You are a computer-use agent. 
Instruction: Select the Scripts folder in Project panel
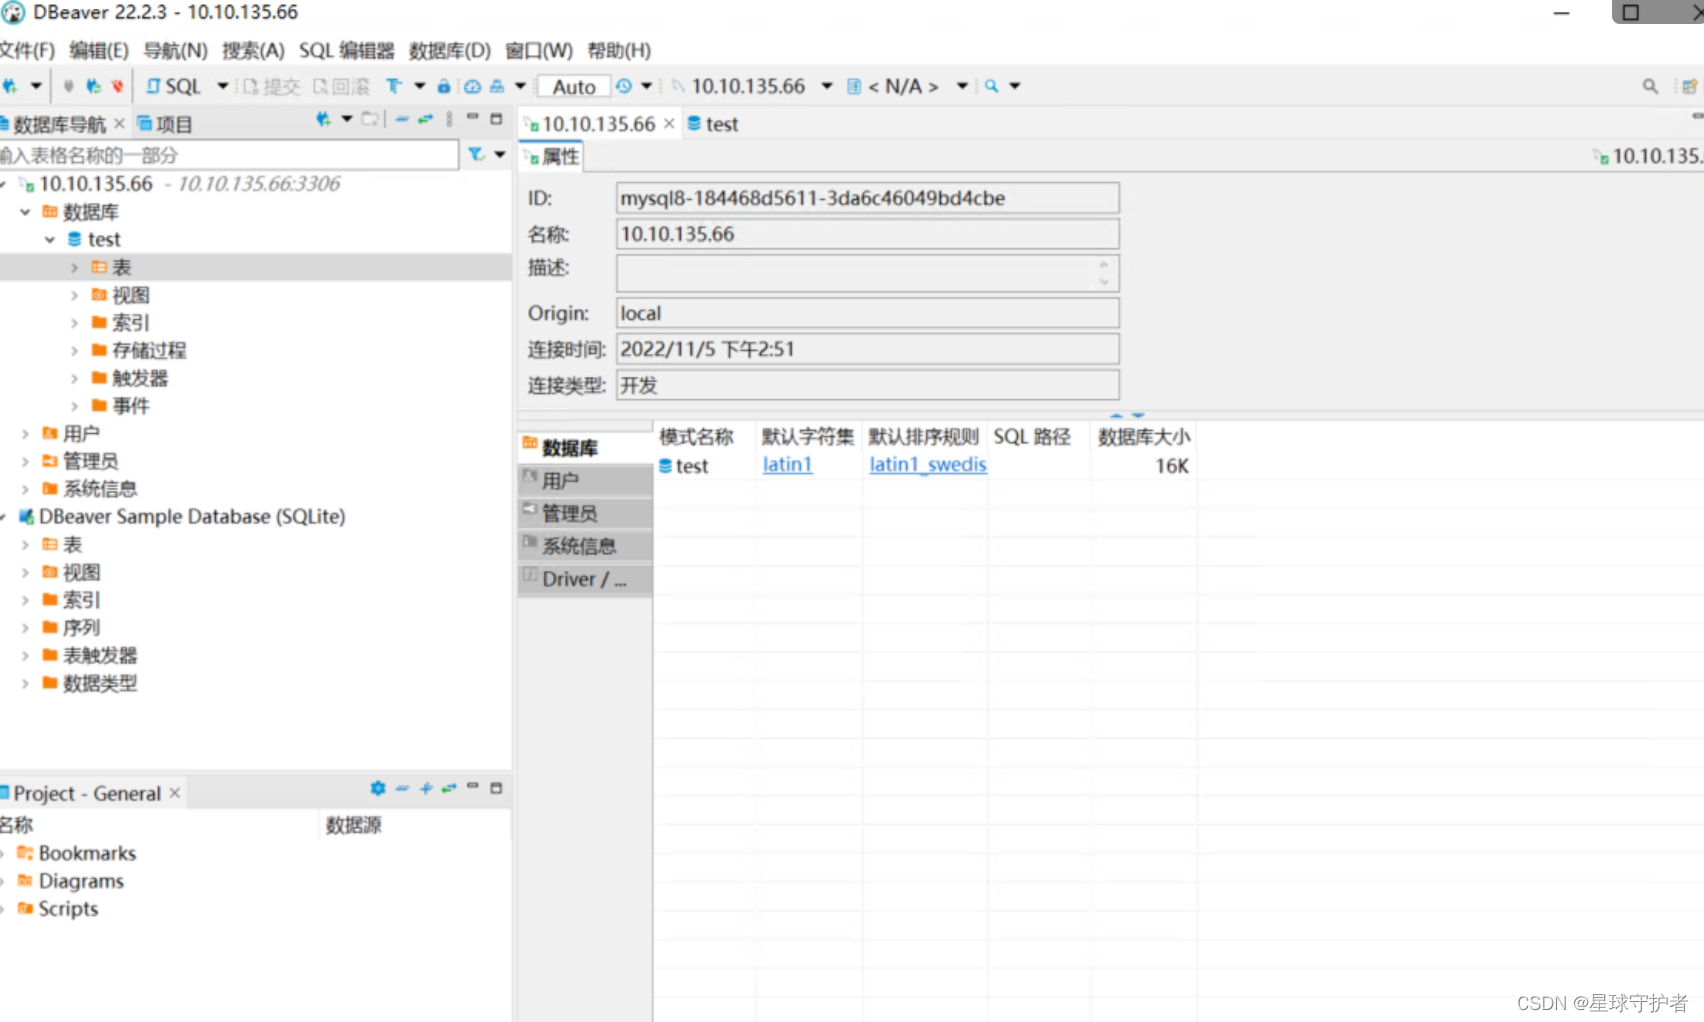click(58, 909)
